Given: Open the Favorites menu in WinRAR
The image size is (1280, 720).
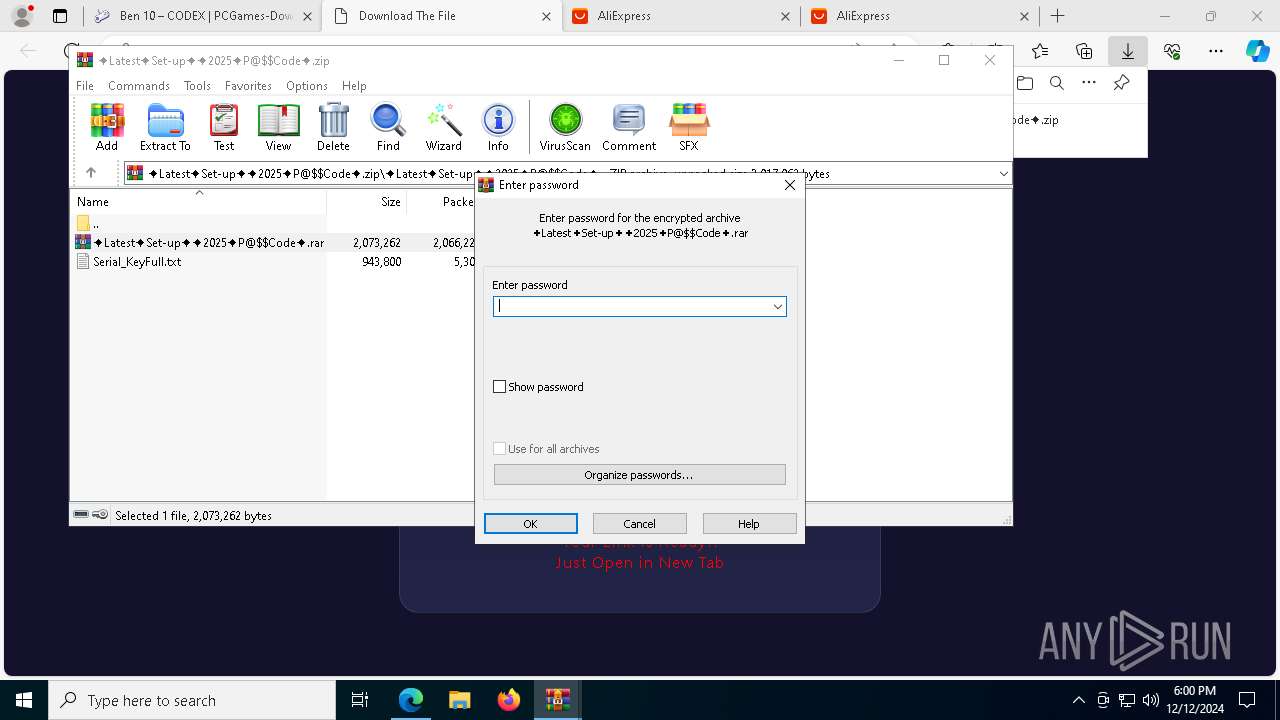Looking at the screenshot, I should [248, 86].
